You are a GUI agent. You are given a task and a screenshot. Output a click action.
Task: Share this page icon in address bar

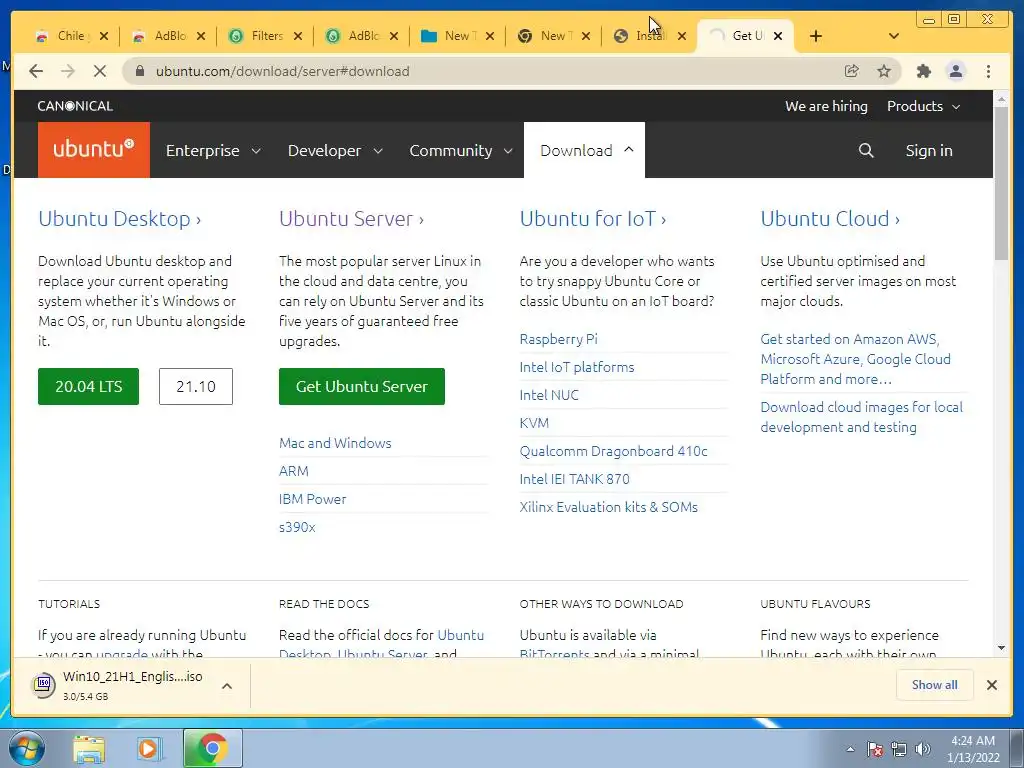coord(852,71)
